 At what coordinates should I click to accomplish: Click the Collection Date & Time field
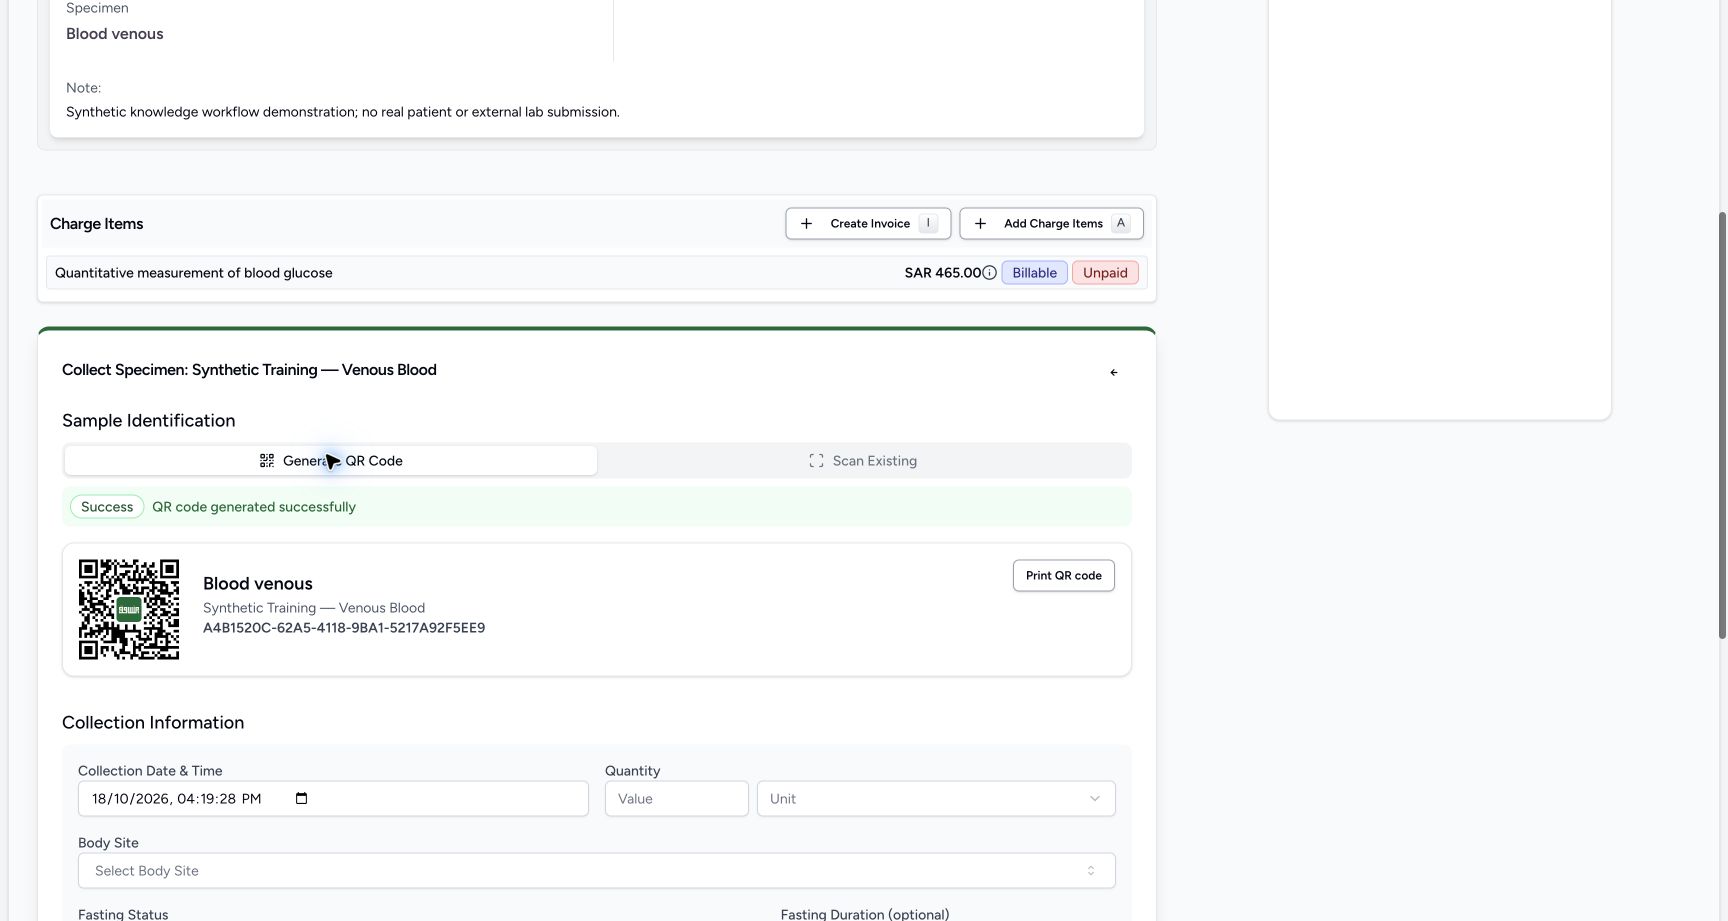click(x=333, y=799)
